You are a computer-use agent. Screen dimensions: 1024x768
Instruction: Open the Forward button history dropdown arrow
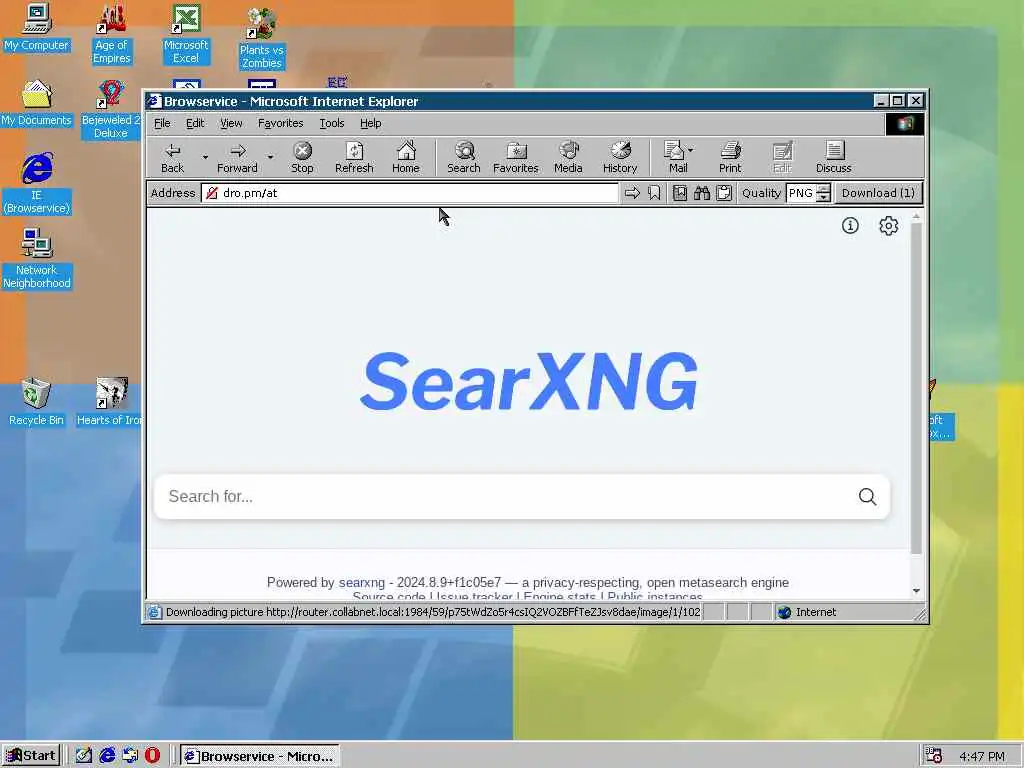click(270, 157)
